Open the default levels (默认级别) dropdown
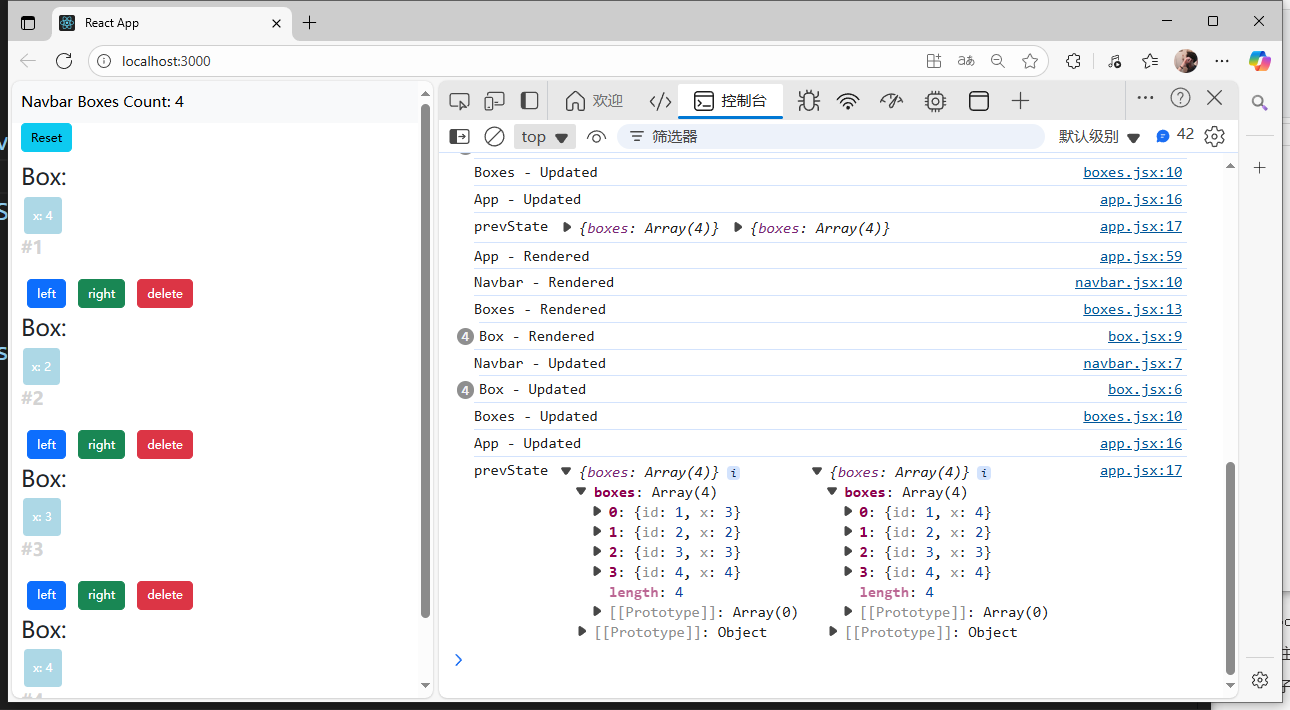The height and width of the screenshot is (710, 1290). click(1100, 137)
